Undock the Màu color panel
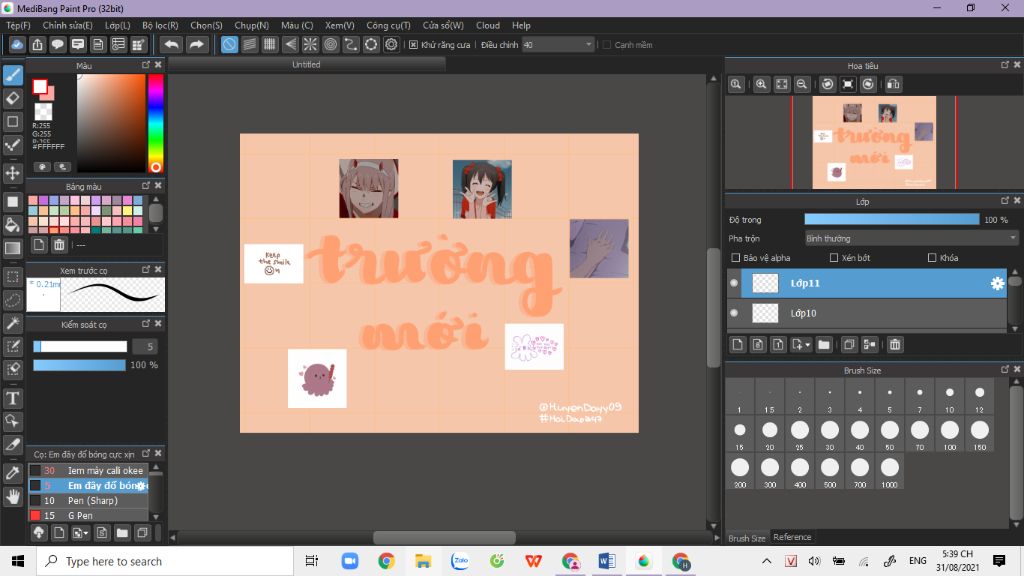Screen dimensions: 1024x576 (x=146, y=65)
